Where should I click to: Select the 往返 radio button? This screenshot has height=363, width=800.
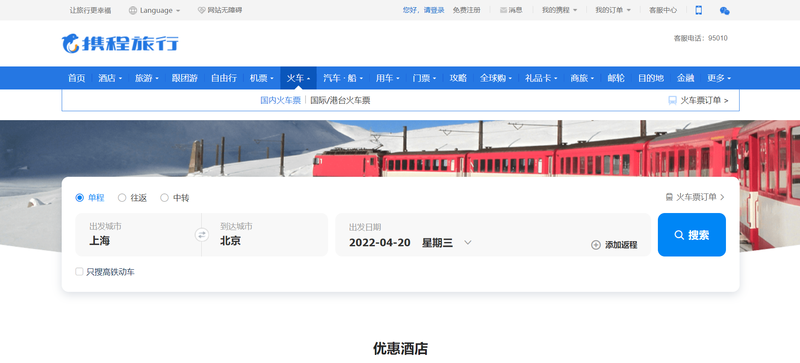[122, 198]
